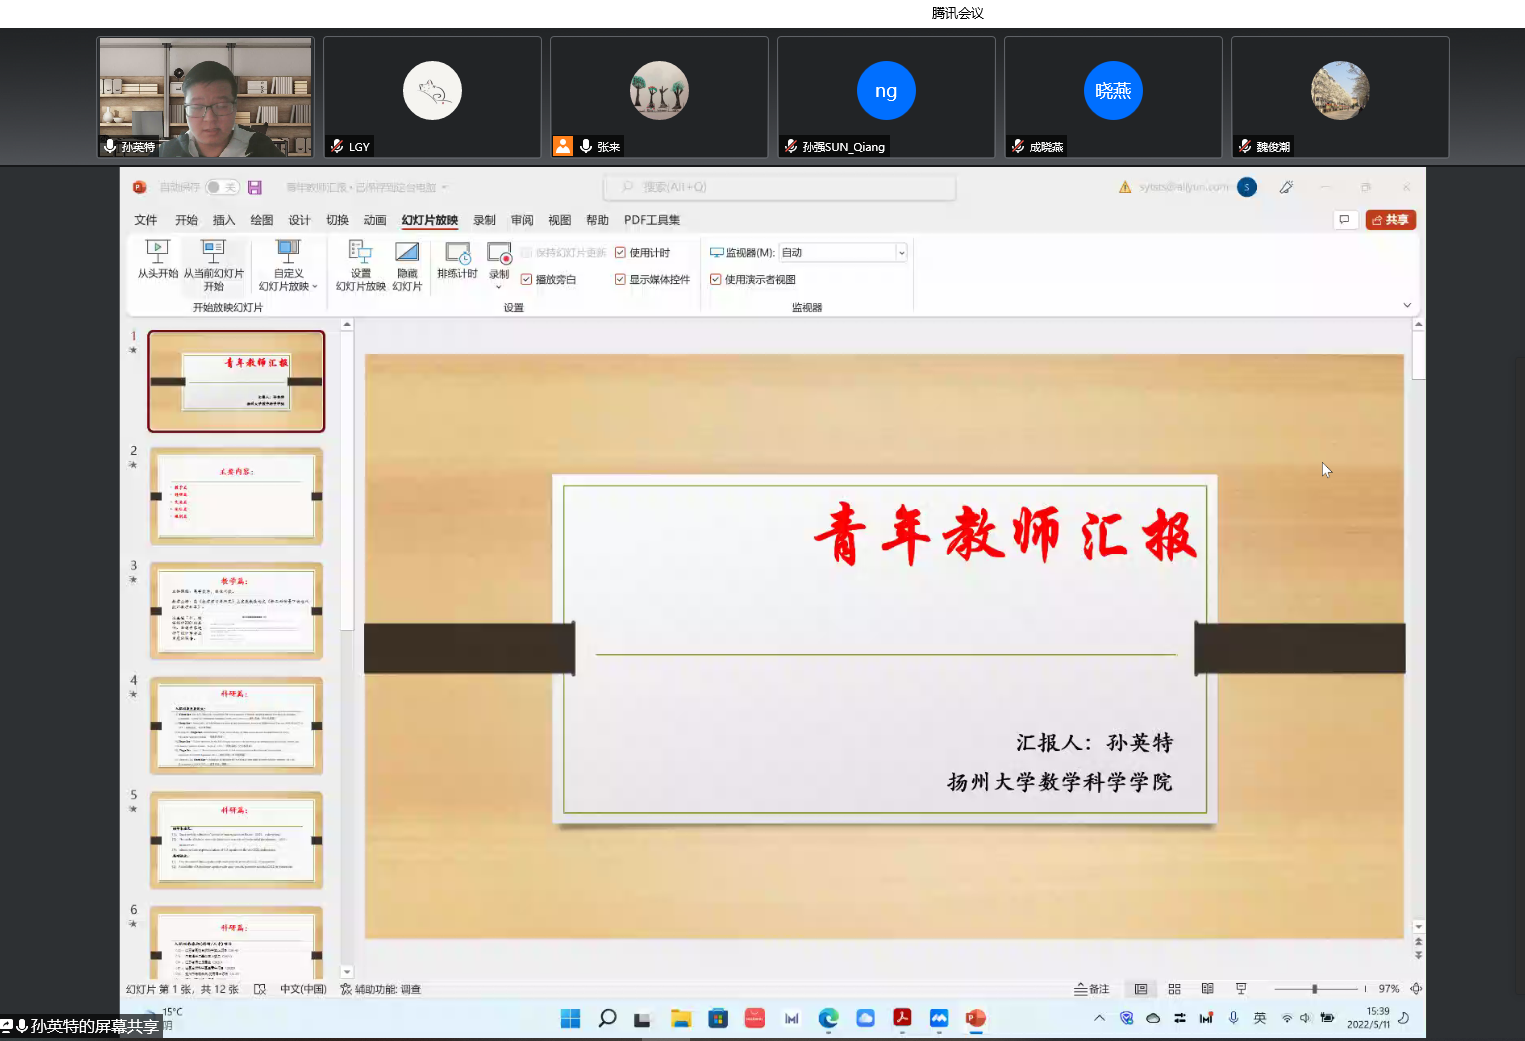Click the red 共享 share button
The width and height of the screenshot is (1525, 1041).
coord(1390,220)
